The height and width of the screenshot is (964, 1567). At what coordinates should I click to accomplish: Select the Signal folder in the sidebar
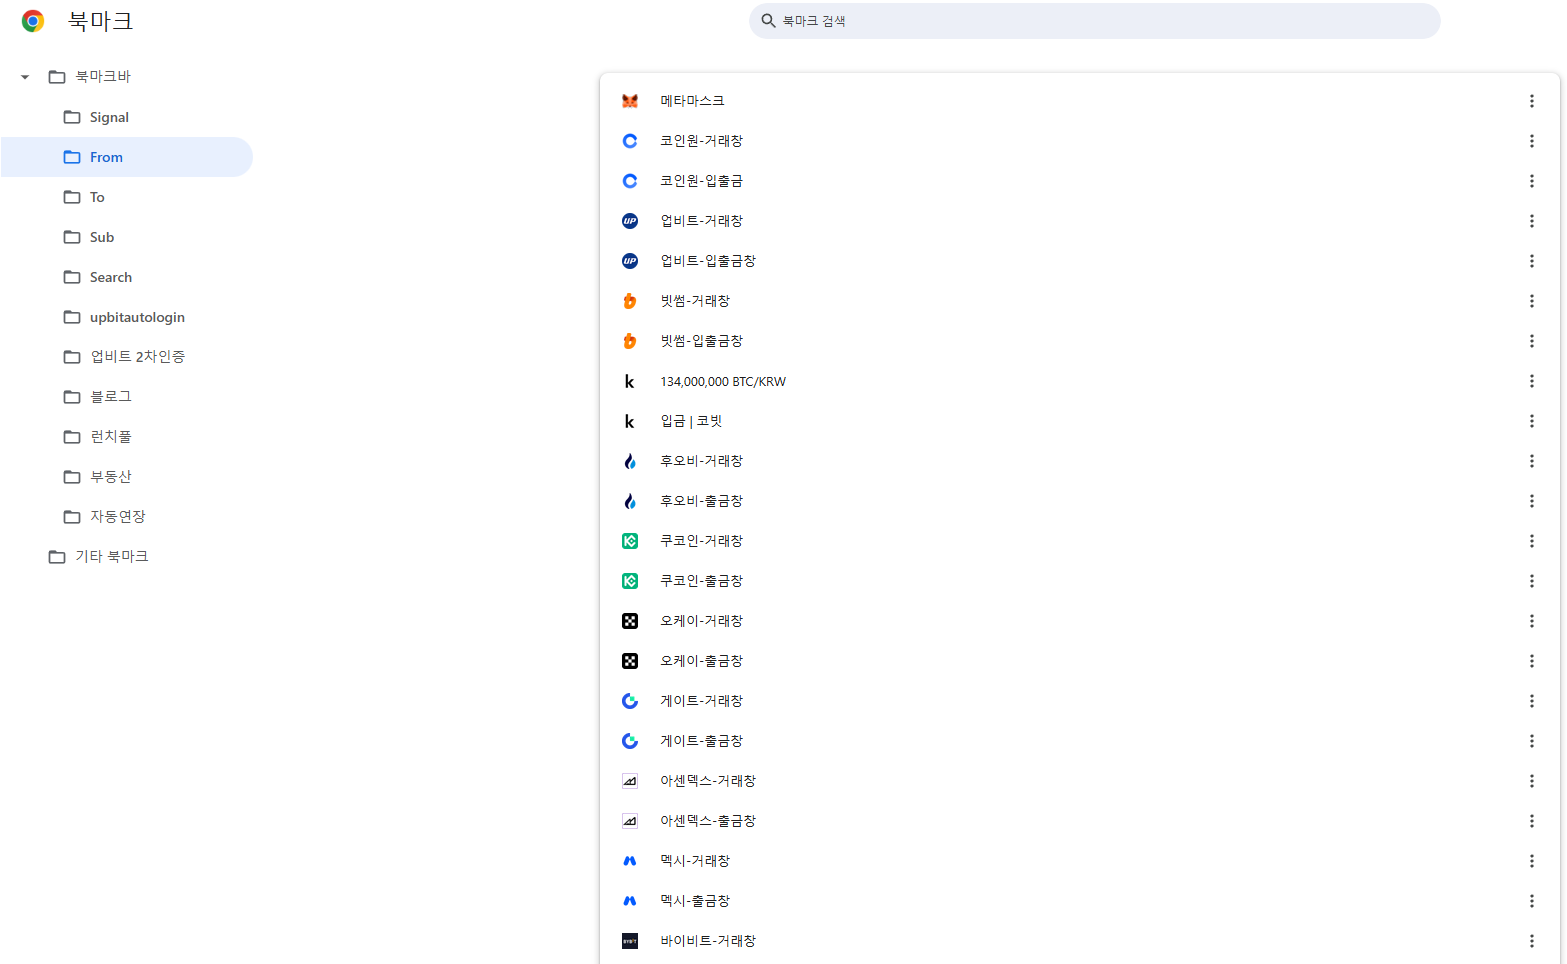coord(126,117)
